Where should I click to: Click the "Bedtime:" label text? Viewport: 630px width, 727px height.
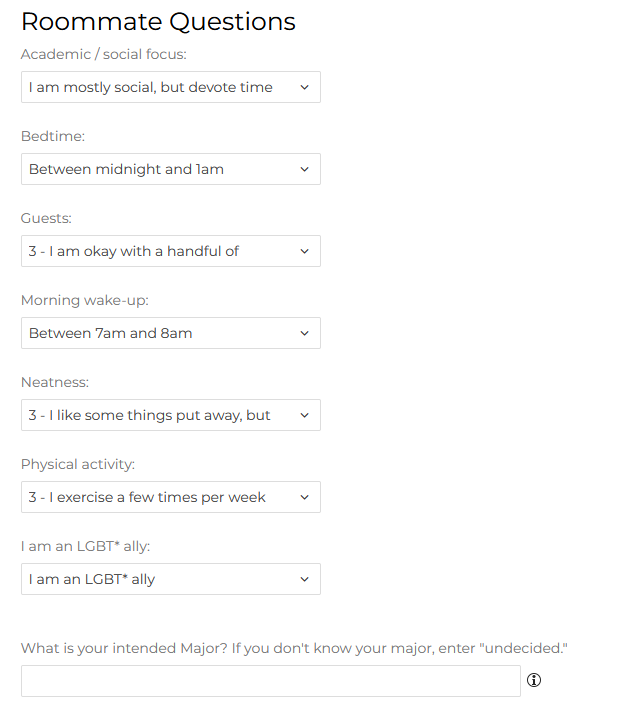coord(52,136)
